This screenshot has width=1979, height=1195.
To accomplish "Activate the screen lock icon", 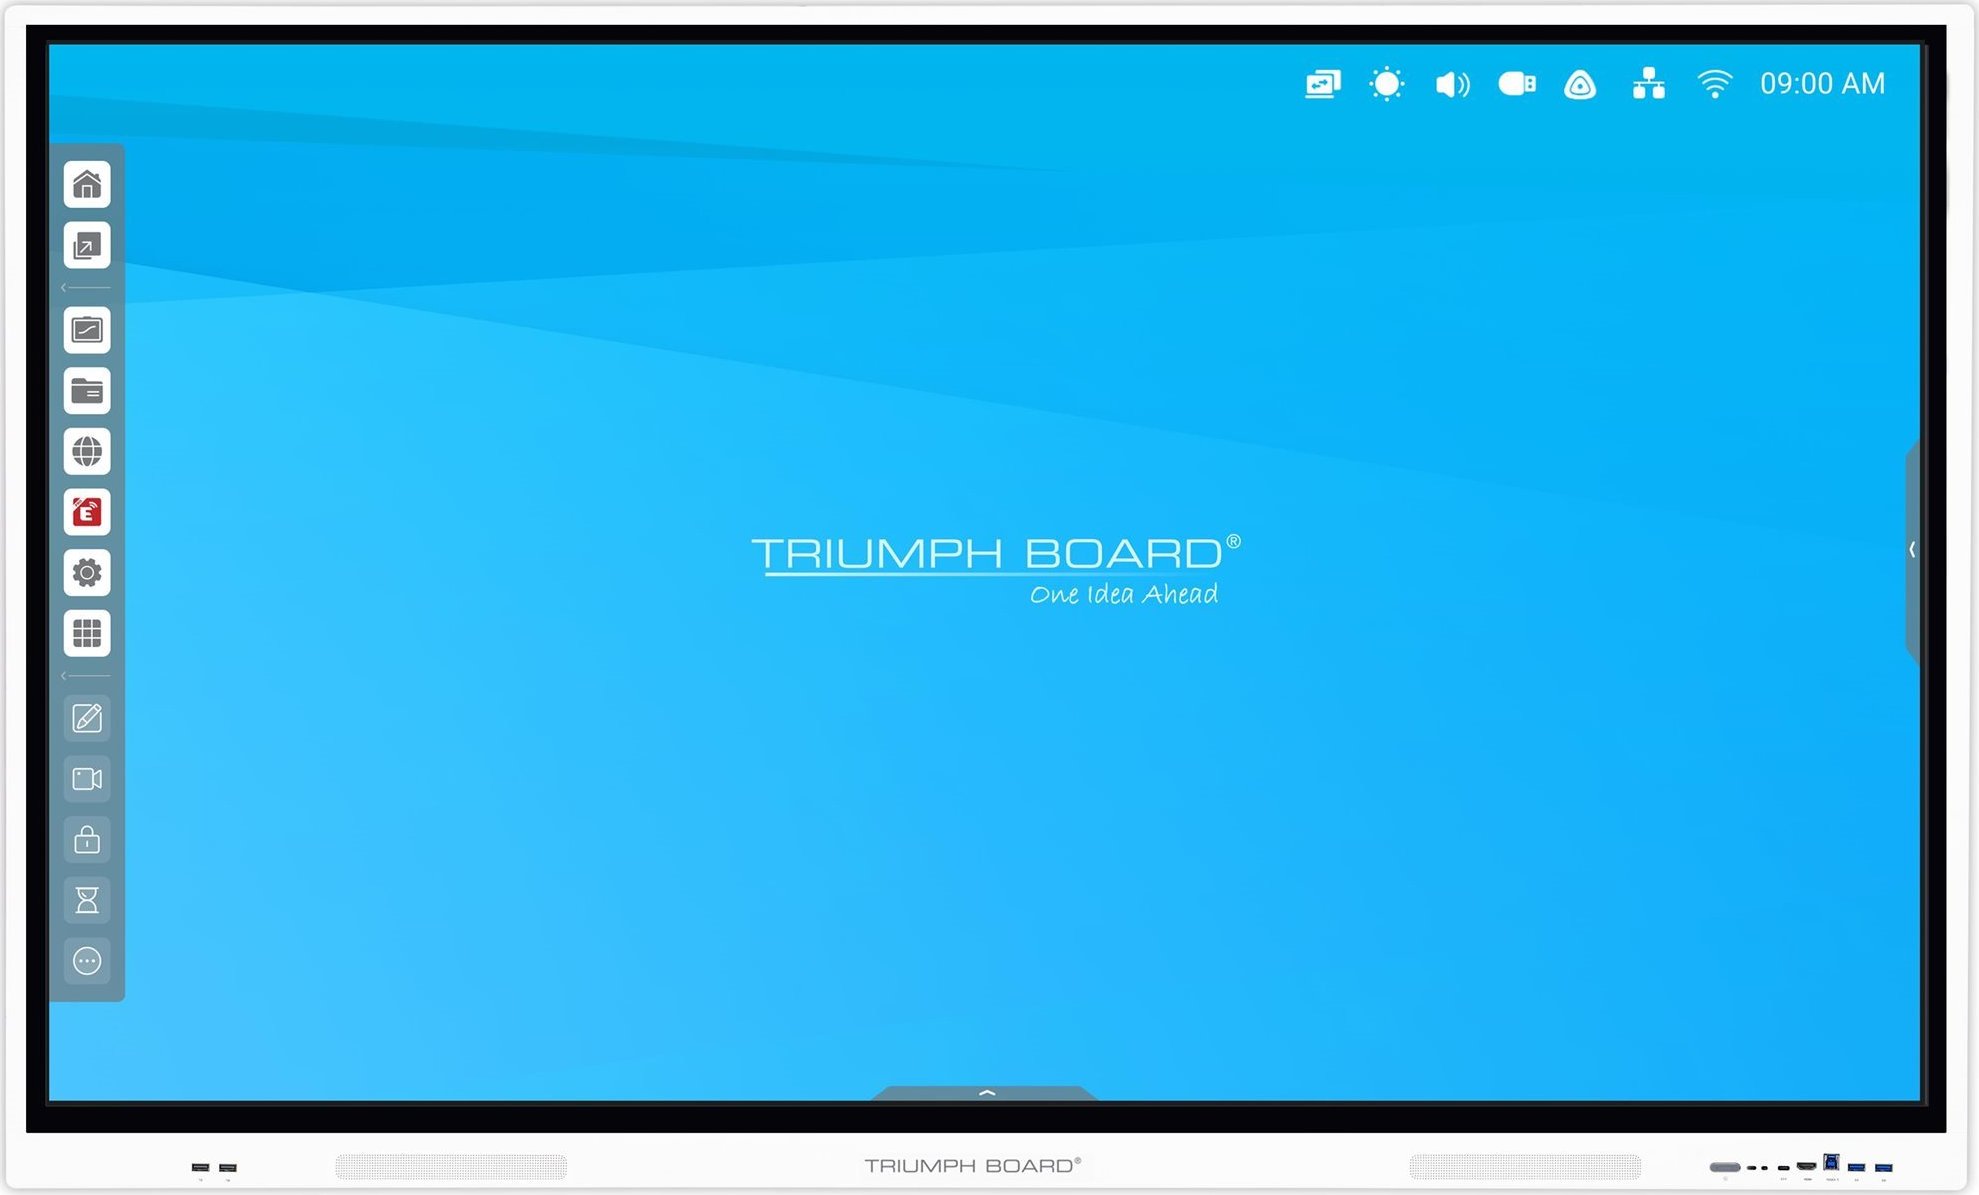I will 87,840.
